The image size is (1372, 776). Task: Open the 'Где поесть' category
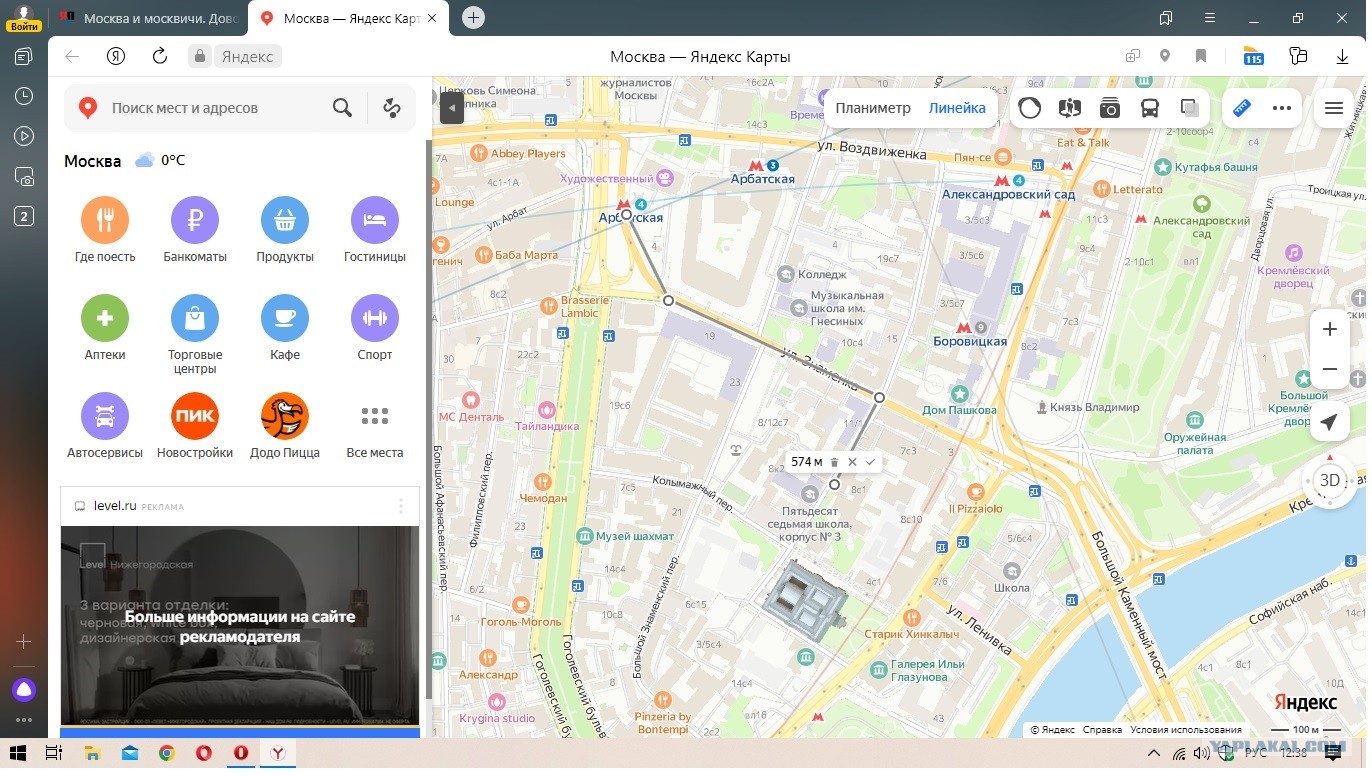click(x=105, y=221)
